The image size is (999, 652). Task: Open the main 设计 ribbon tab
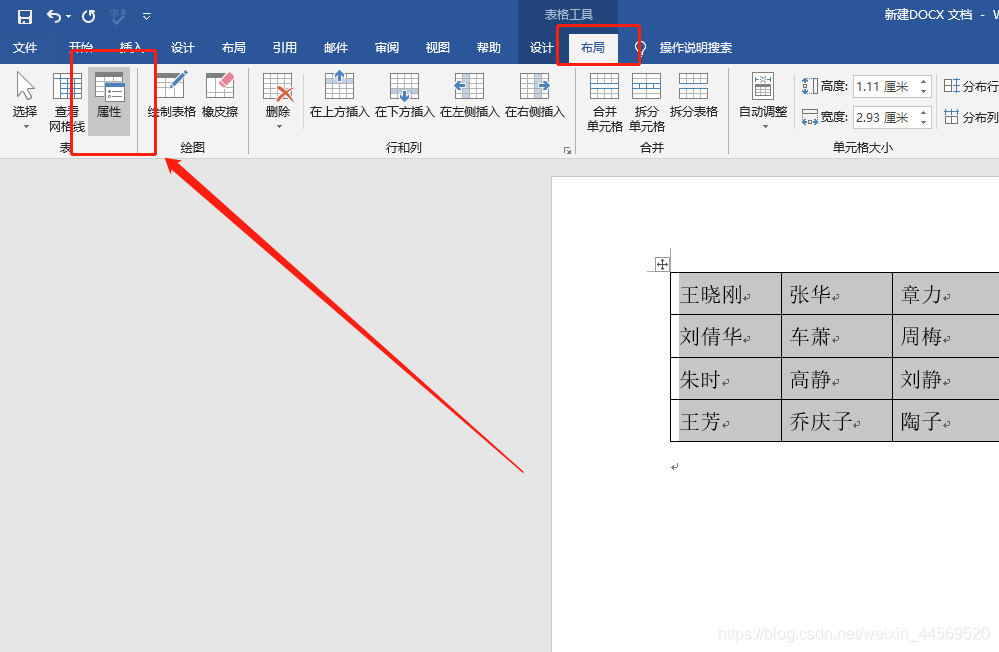[x=182, y=48]
